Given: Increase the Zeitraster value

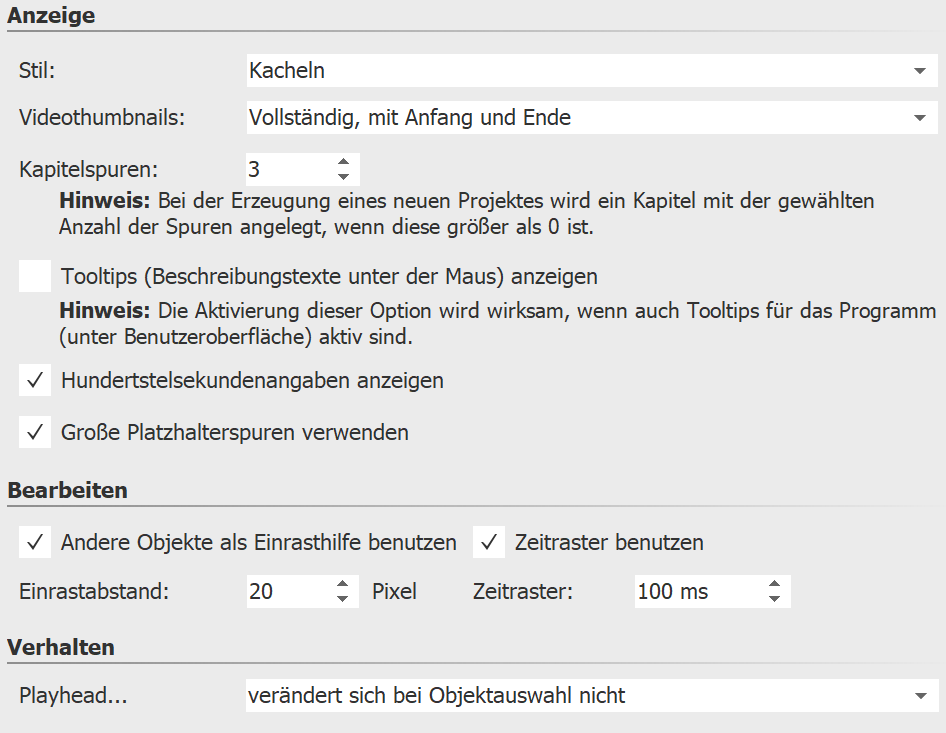Looking at the screenshot, I should tap(774, 584).
